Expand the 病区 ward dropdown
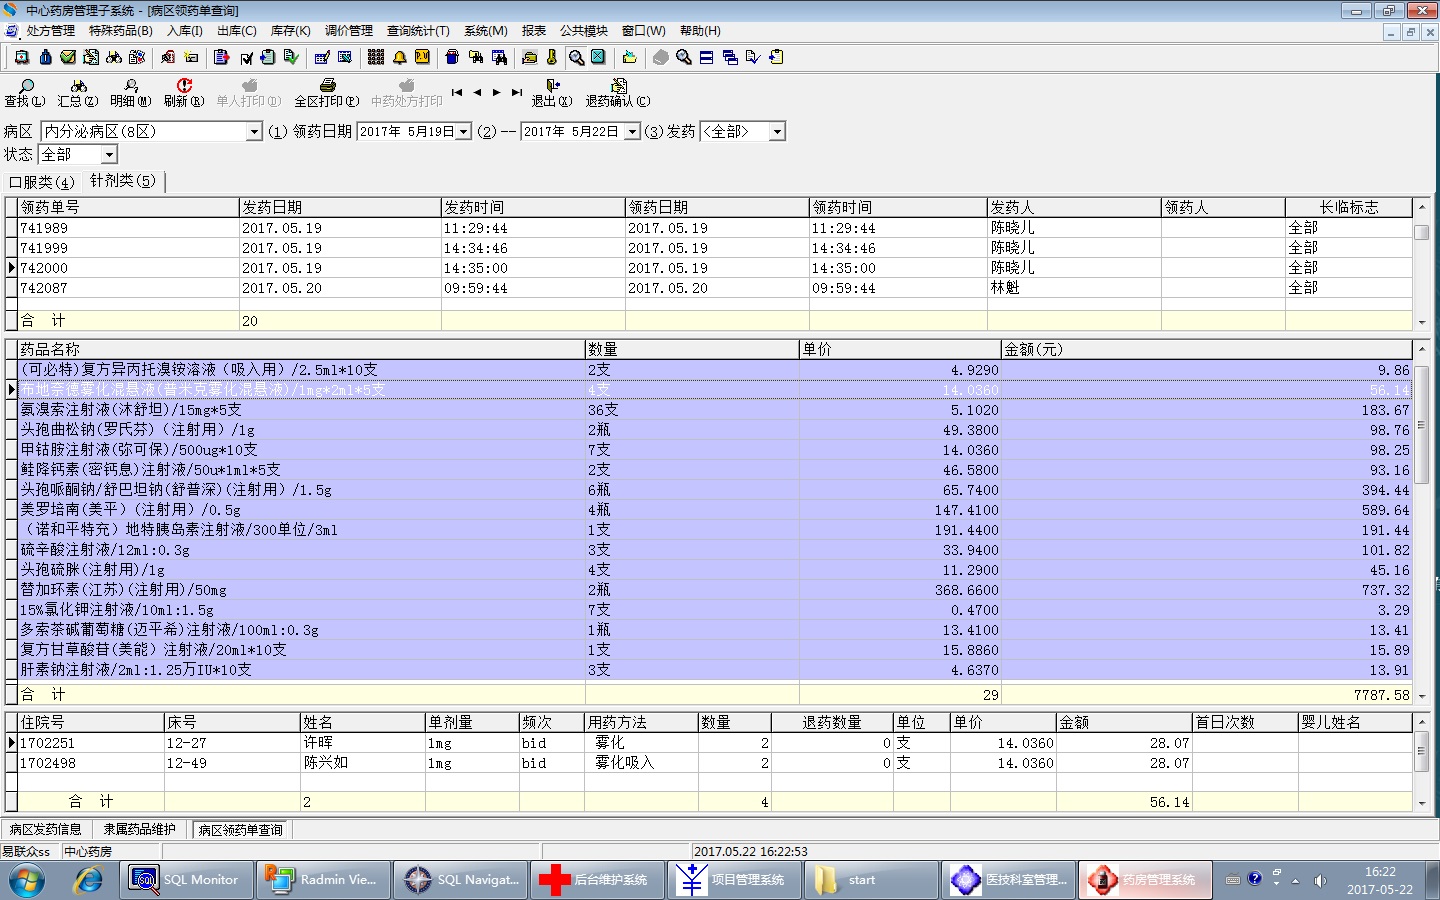Image resolution: width=1440 pixels, height=900 pixels. [254, 132]
